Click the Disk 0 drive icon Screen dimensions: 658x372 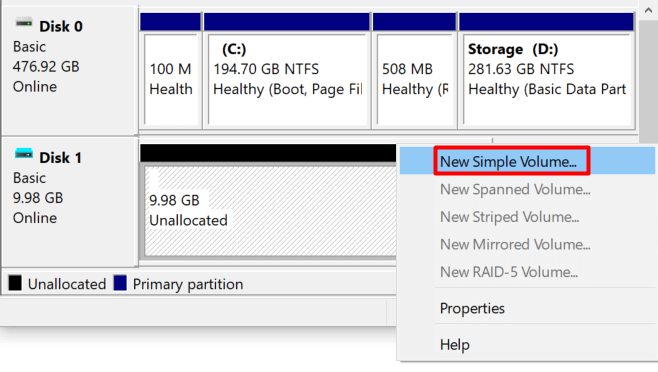(24, 22)
